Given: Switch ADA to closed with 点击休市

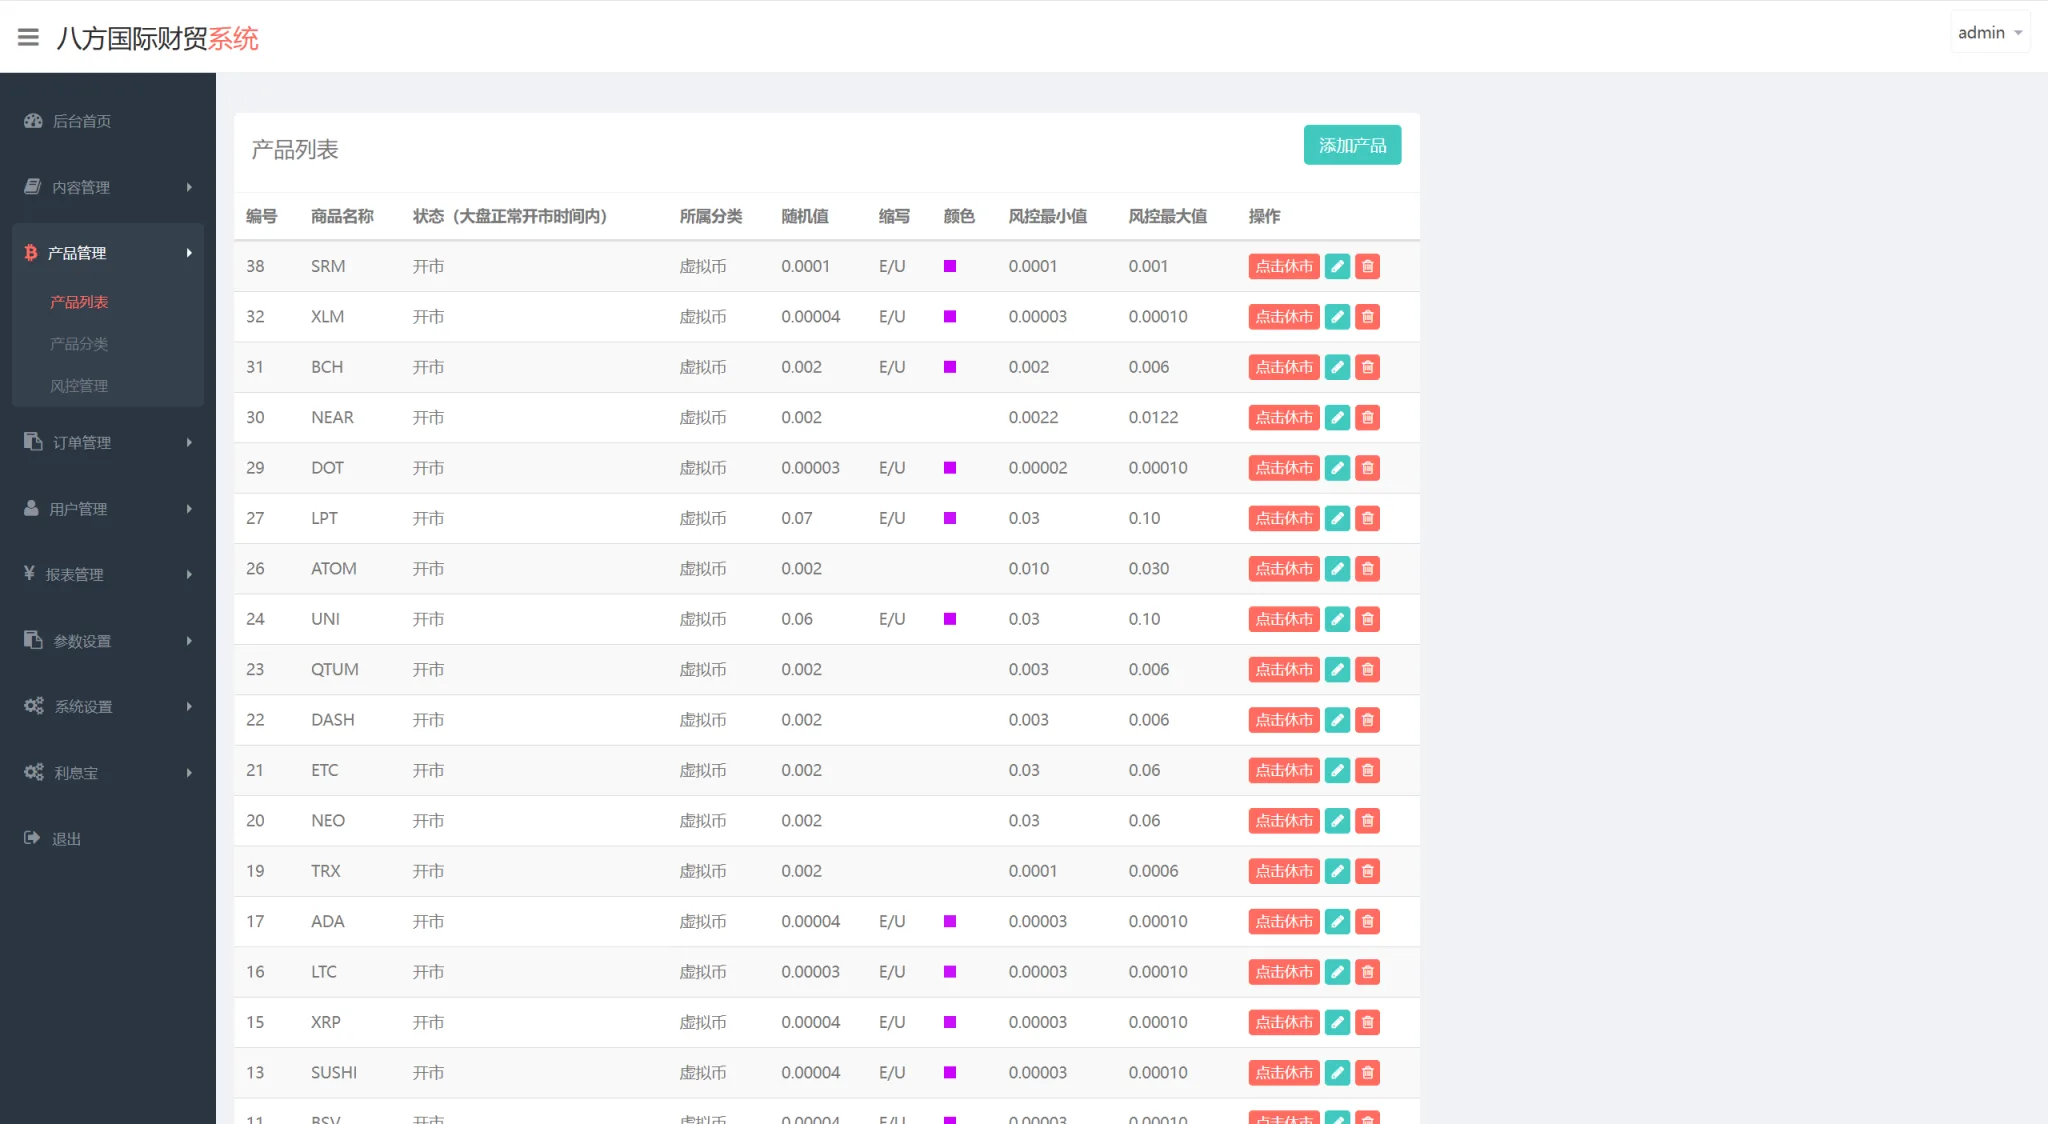Looking at the screenshot, I should click(1283, 921).
